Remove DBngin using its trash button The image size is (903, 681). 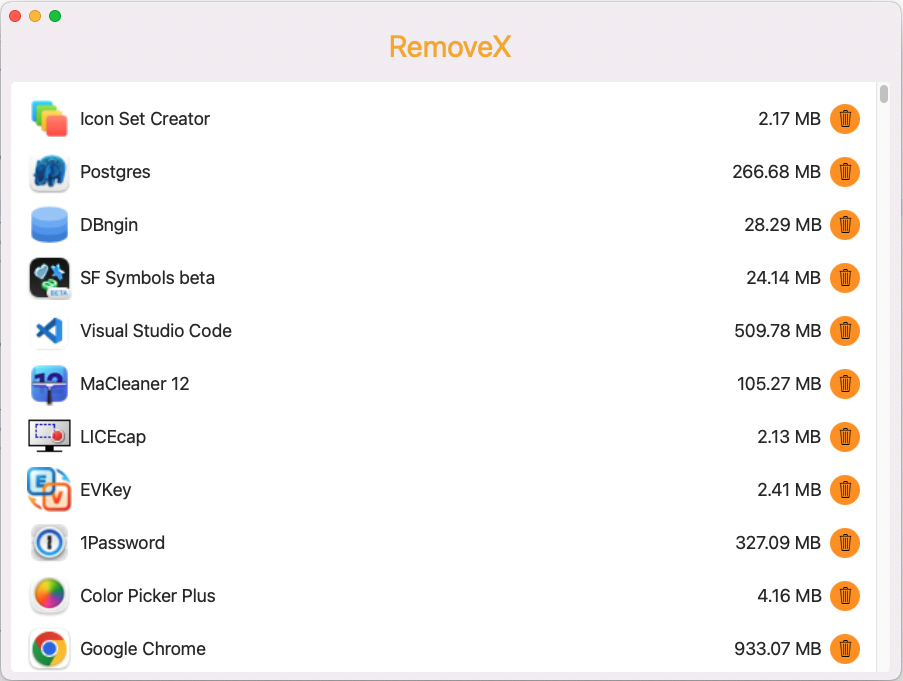[x=845, y=225]
